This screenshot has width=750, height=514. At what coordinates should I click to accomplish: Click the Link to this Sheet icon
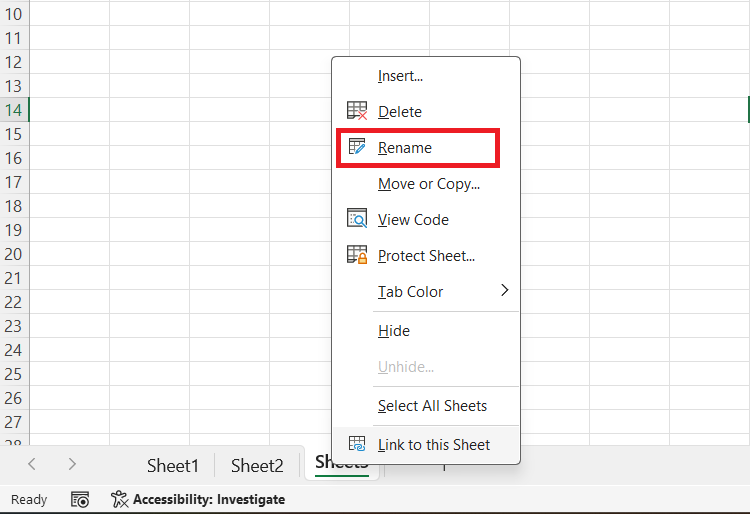pyautogui.click(x=357, y=444)
